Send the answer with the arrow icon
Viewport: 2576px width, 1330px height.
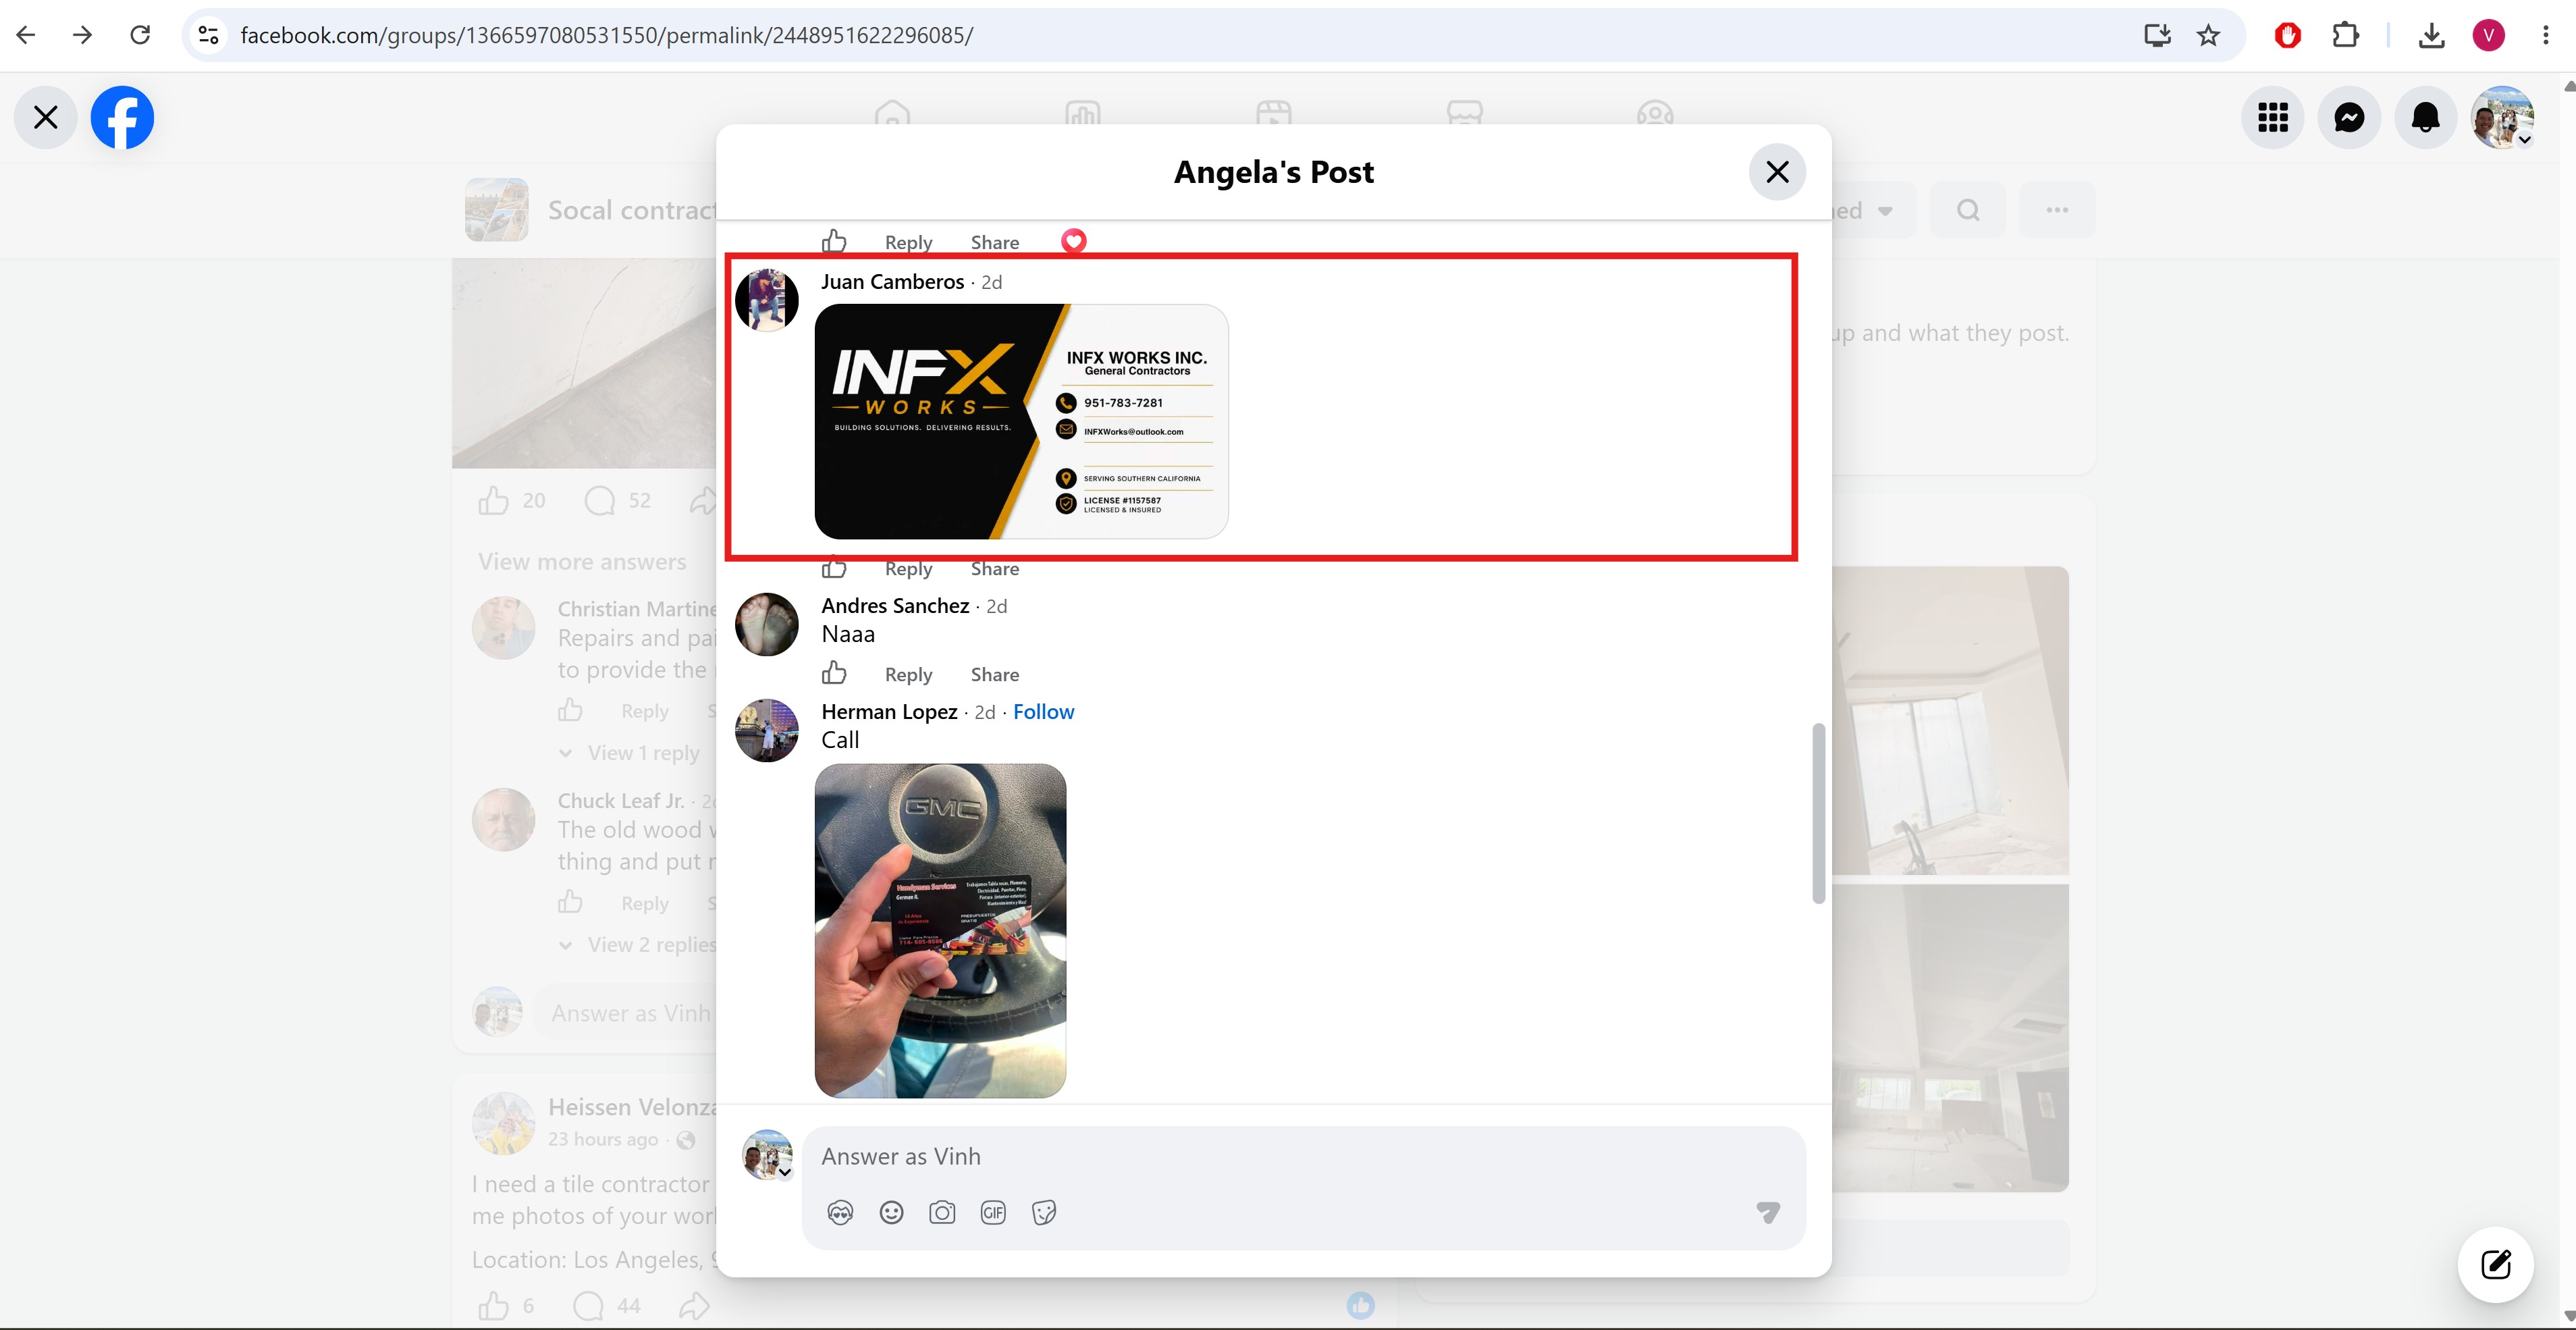(x=1768, y=1213)
